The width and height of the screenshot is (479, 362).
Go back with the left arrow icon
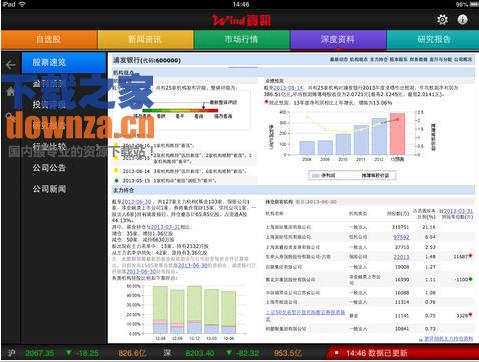pos(11,64)
